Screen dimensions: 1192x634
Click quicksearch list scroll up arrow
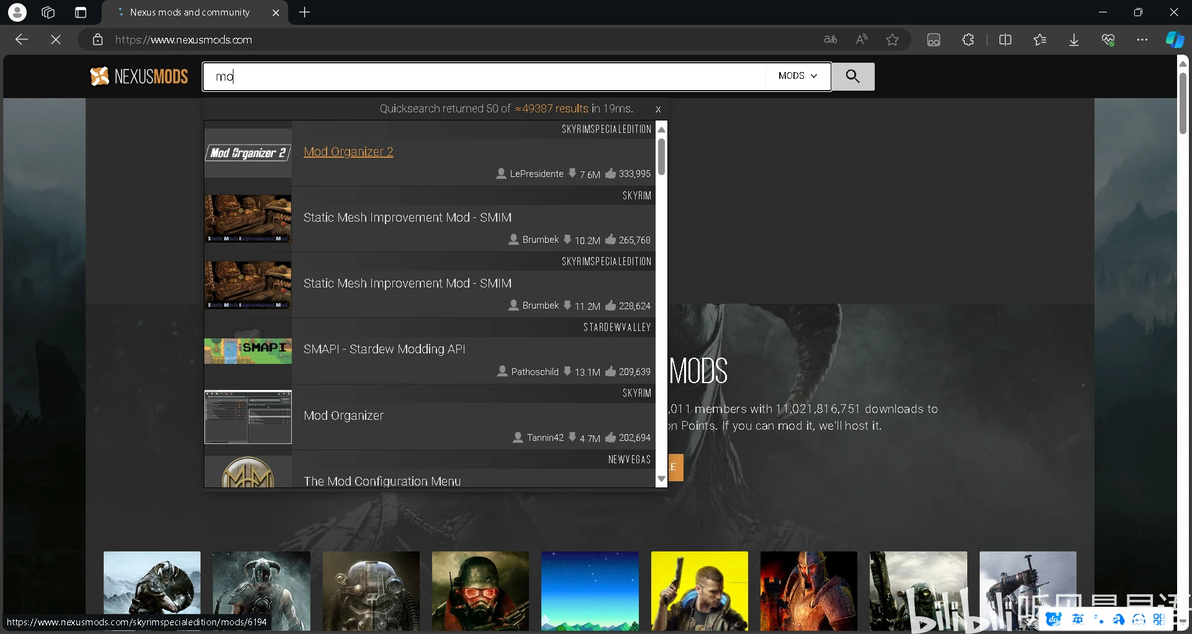pos(661,130)
